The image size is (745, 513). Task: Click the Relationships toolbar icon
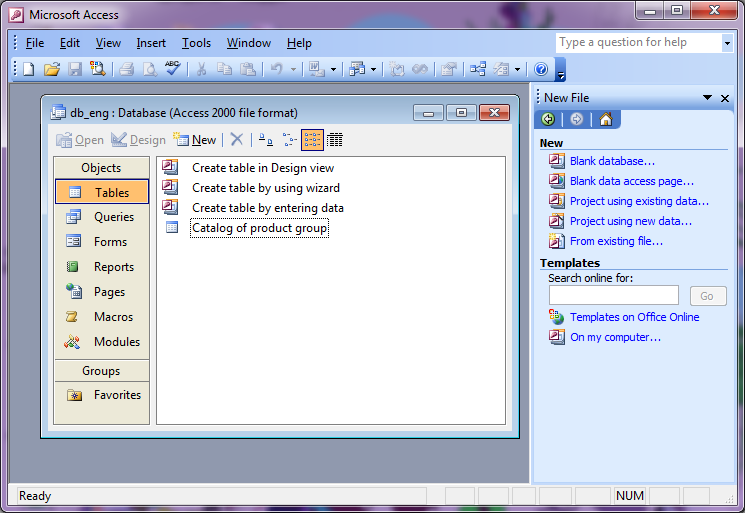pos(478,69)
